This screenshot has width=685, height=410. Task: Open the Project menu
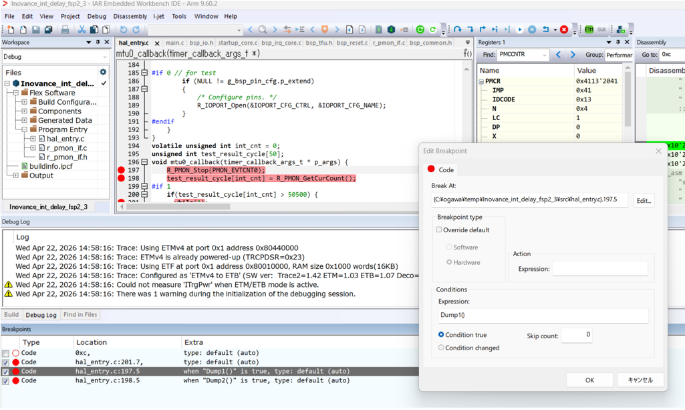coord(70,16)
